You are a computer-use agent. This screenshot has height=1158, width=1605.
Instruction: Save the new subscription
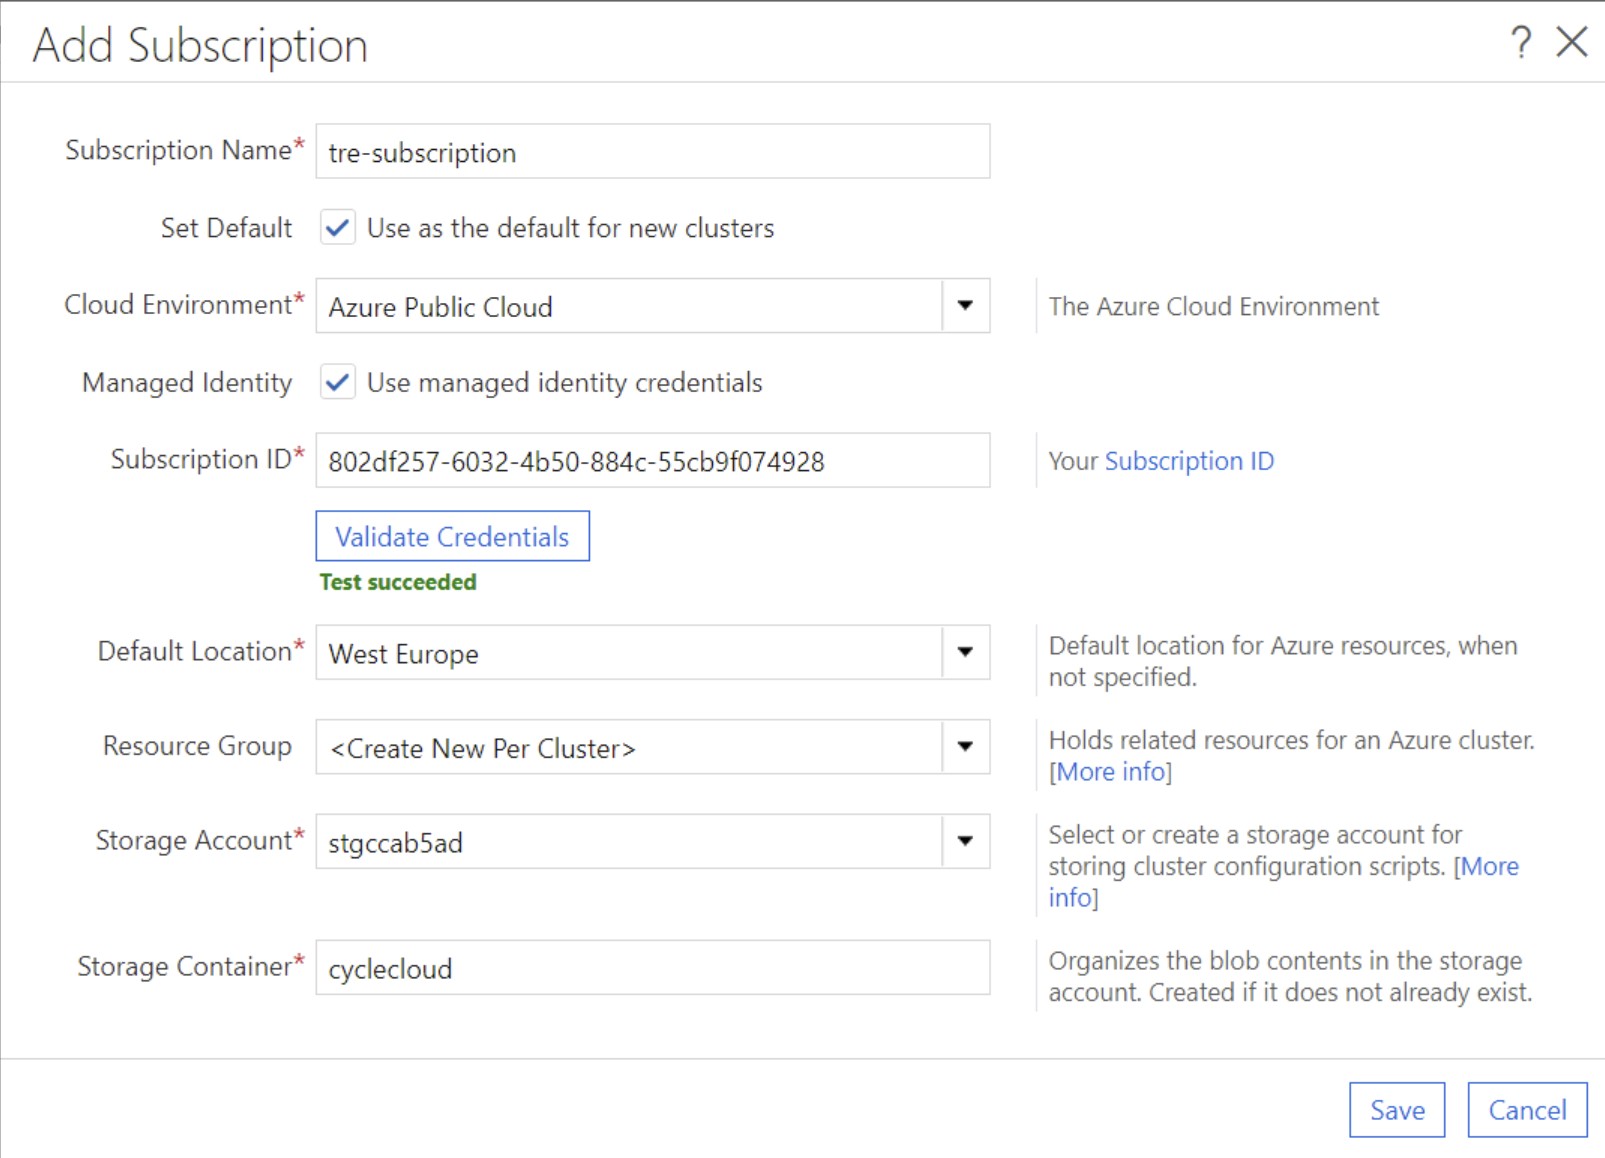pos(1397,1109)
